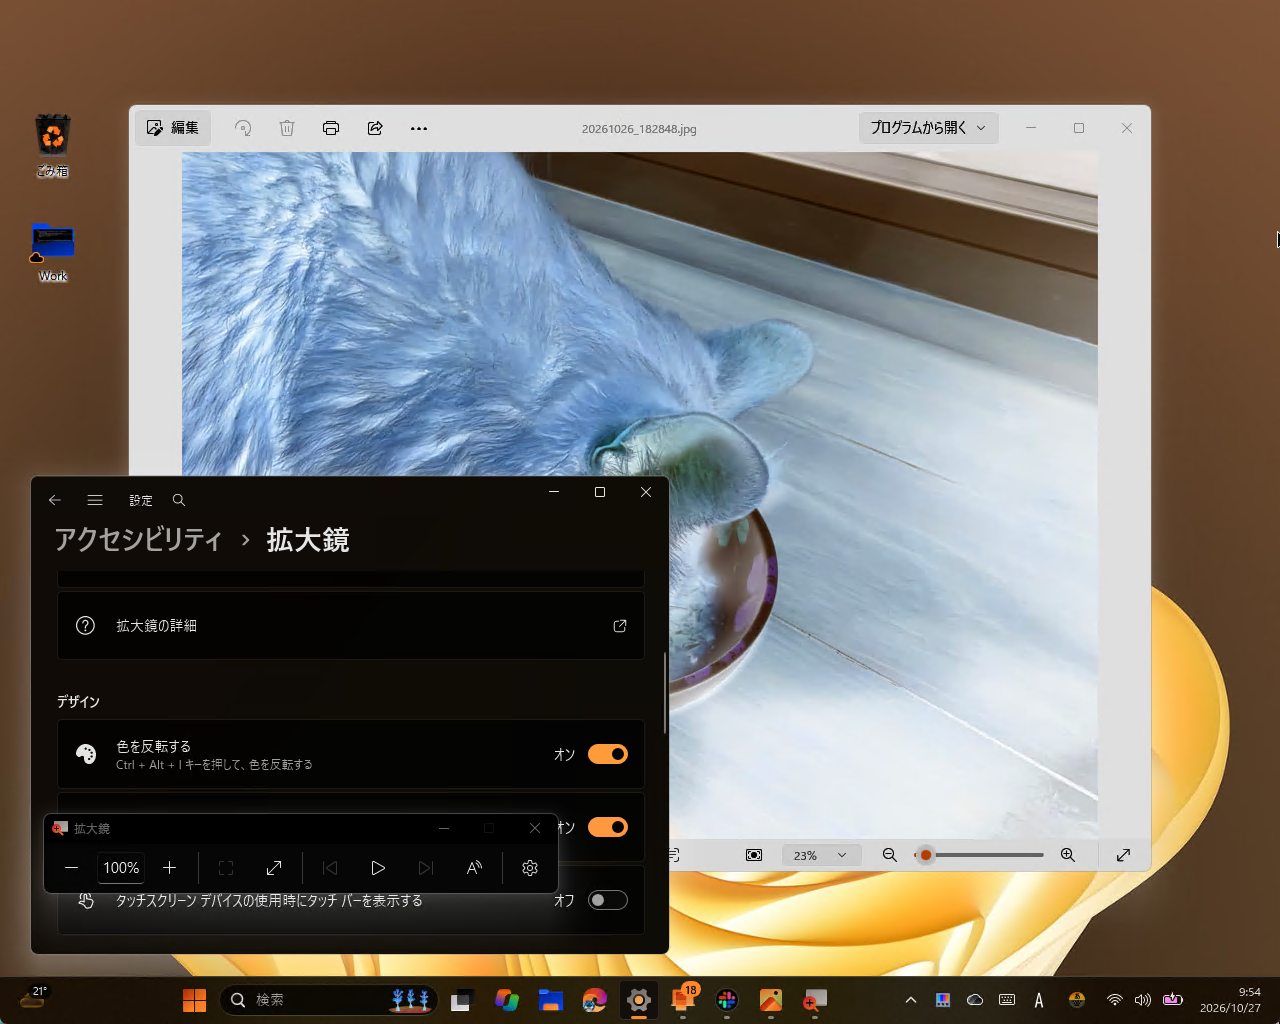Image resolution: width=1280 pixels, height=1024 pixels.
Task: Increase magnification with Magnifier plus button
Action: pyautogui.click(x=170, y=868)
